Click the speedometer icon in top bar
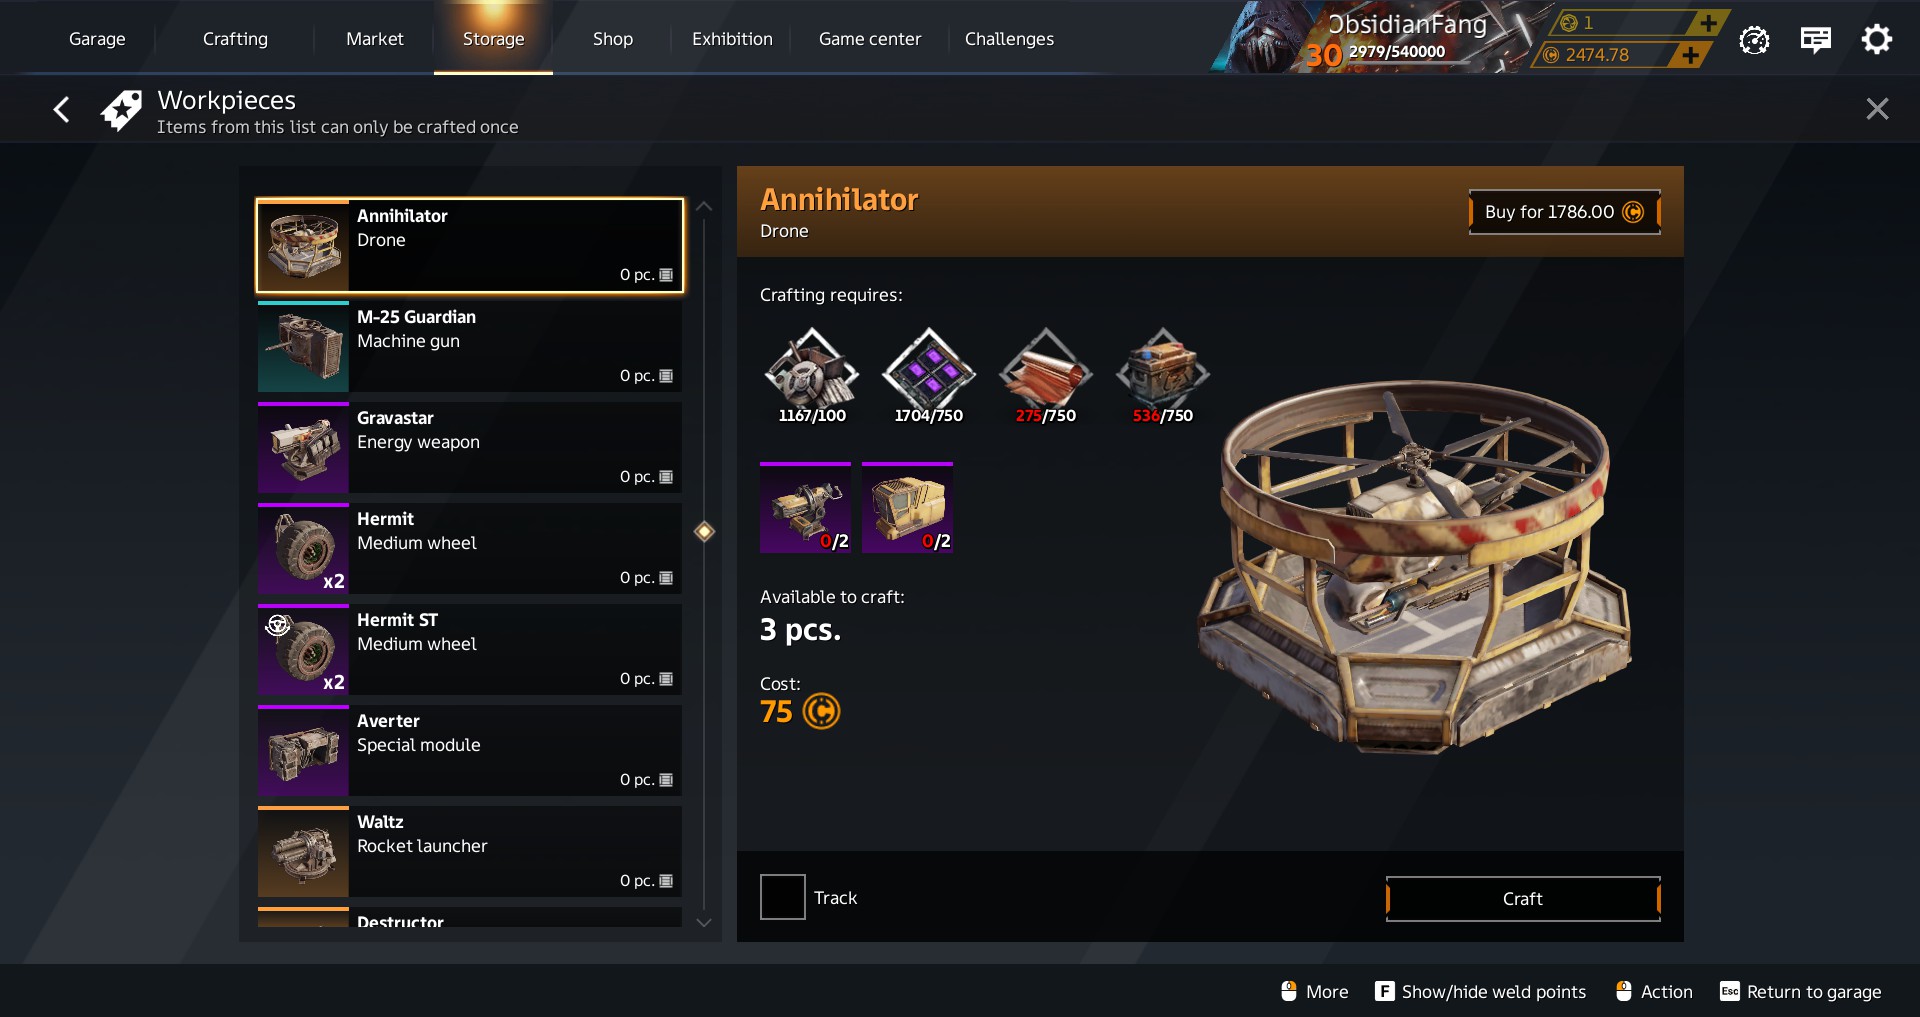 pos(1754,40)
